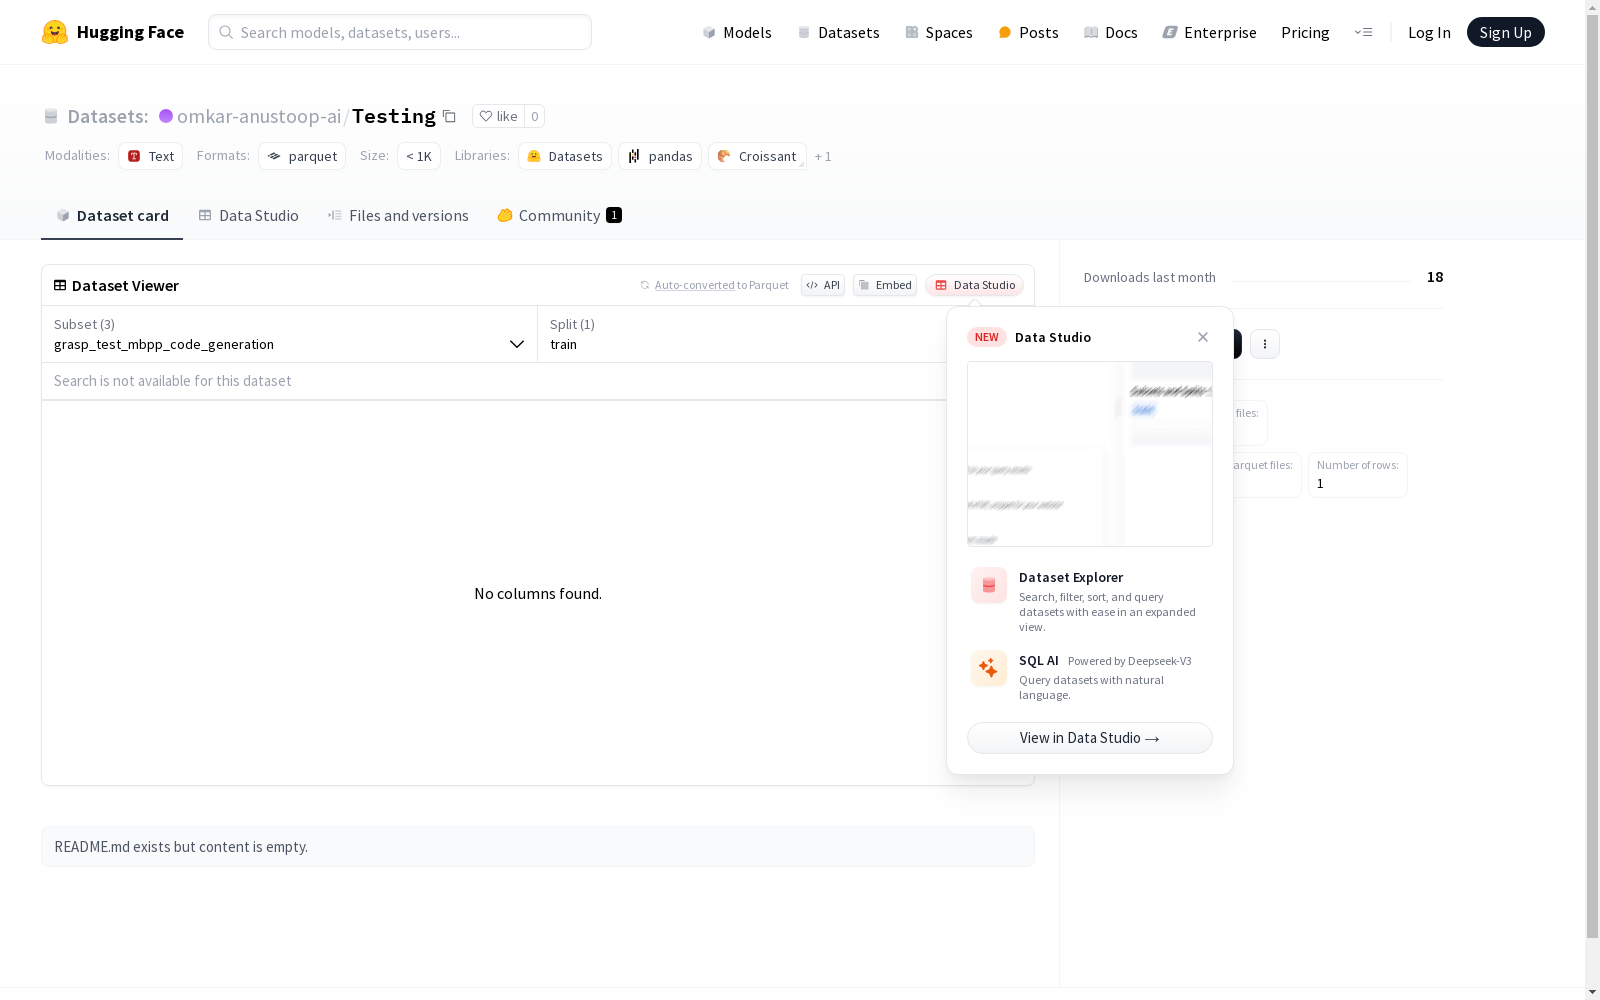
Task: Click 'README.md exists but content is empty.' text
Action: 181,847
